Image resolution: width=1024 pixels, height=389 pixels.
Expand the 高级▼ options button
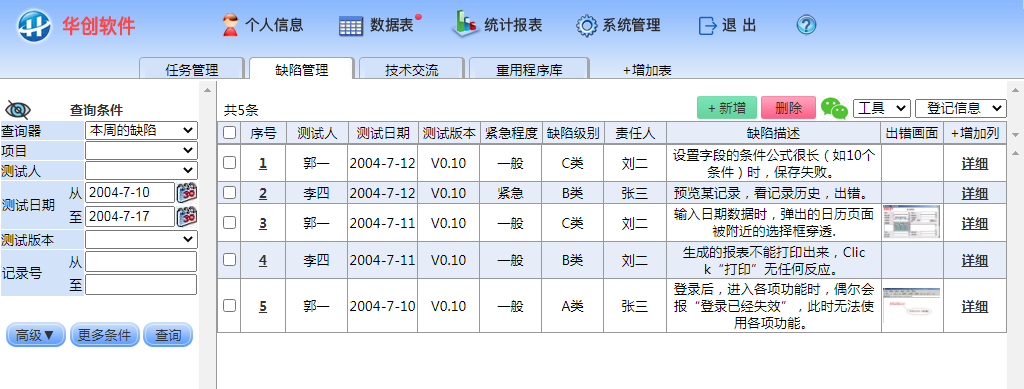[36, 335]
